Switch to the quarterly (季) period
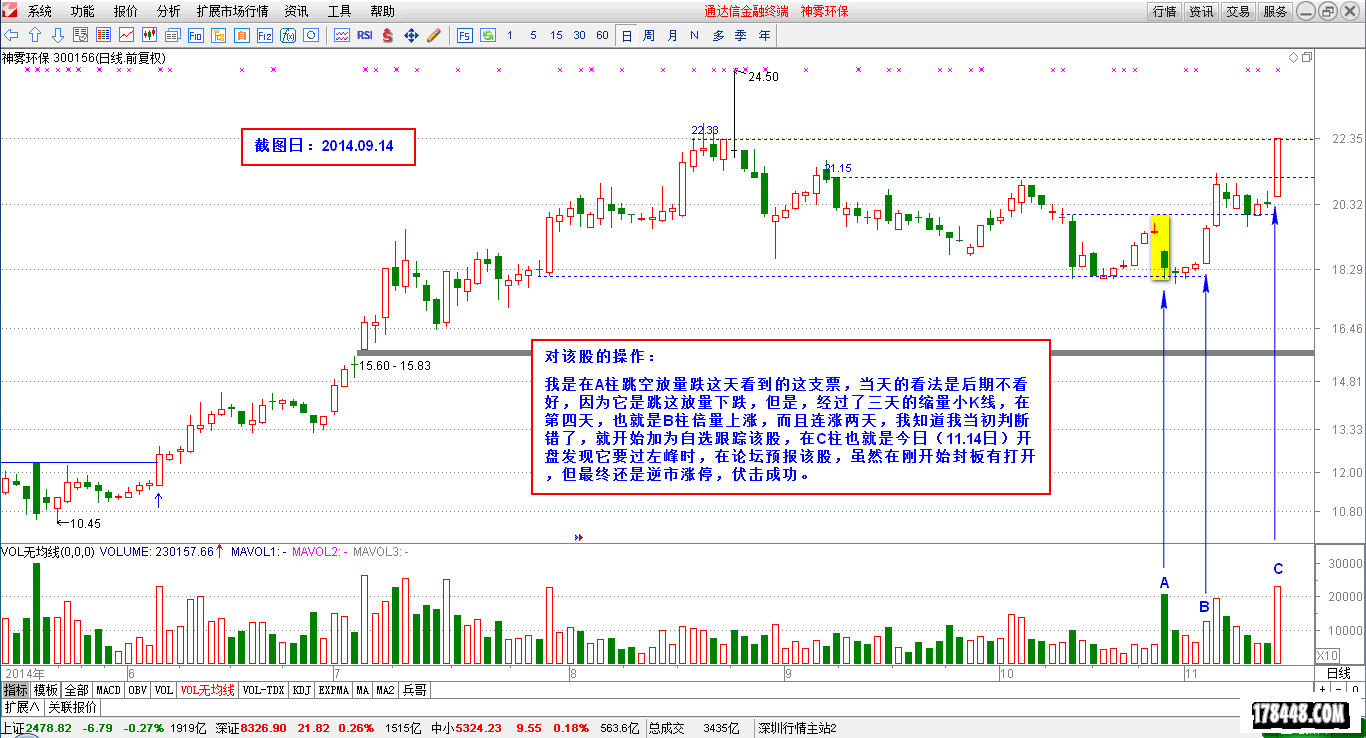The width and height of the screenshot is (1366, 738). pyautogui.click(x=741, y=35)
